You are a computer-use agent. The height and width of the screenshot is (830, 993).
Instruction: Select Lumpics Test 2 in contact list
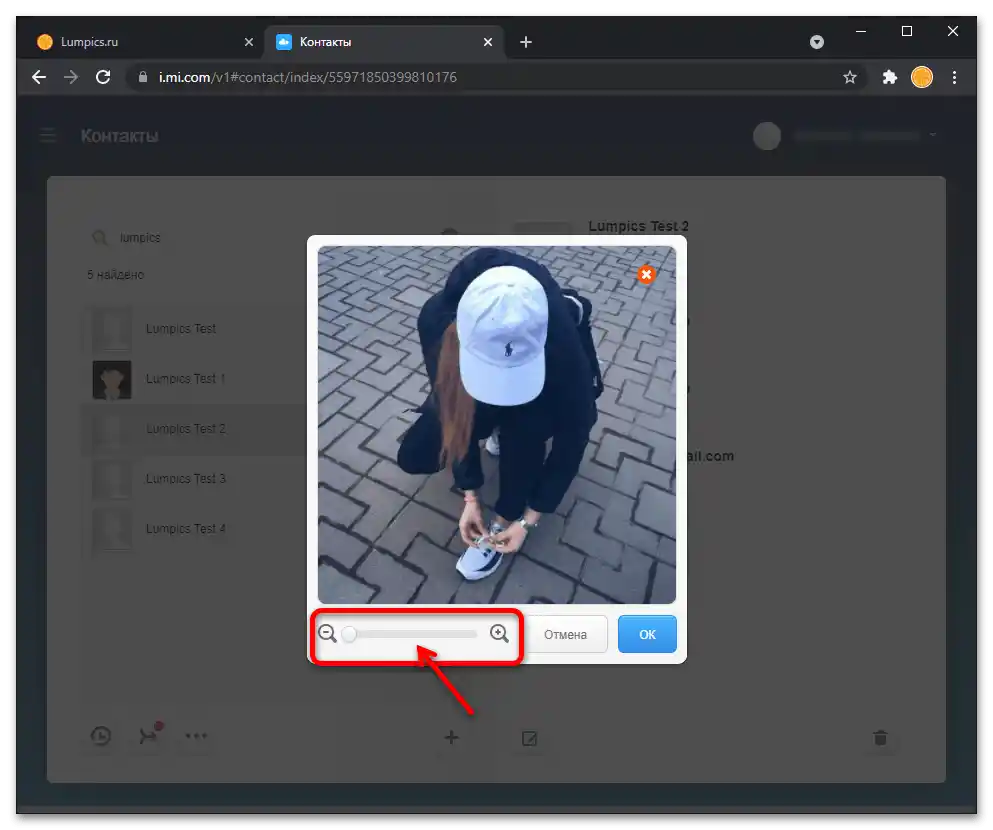pos(193,429)
